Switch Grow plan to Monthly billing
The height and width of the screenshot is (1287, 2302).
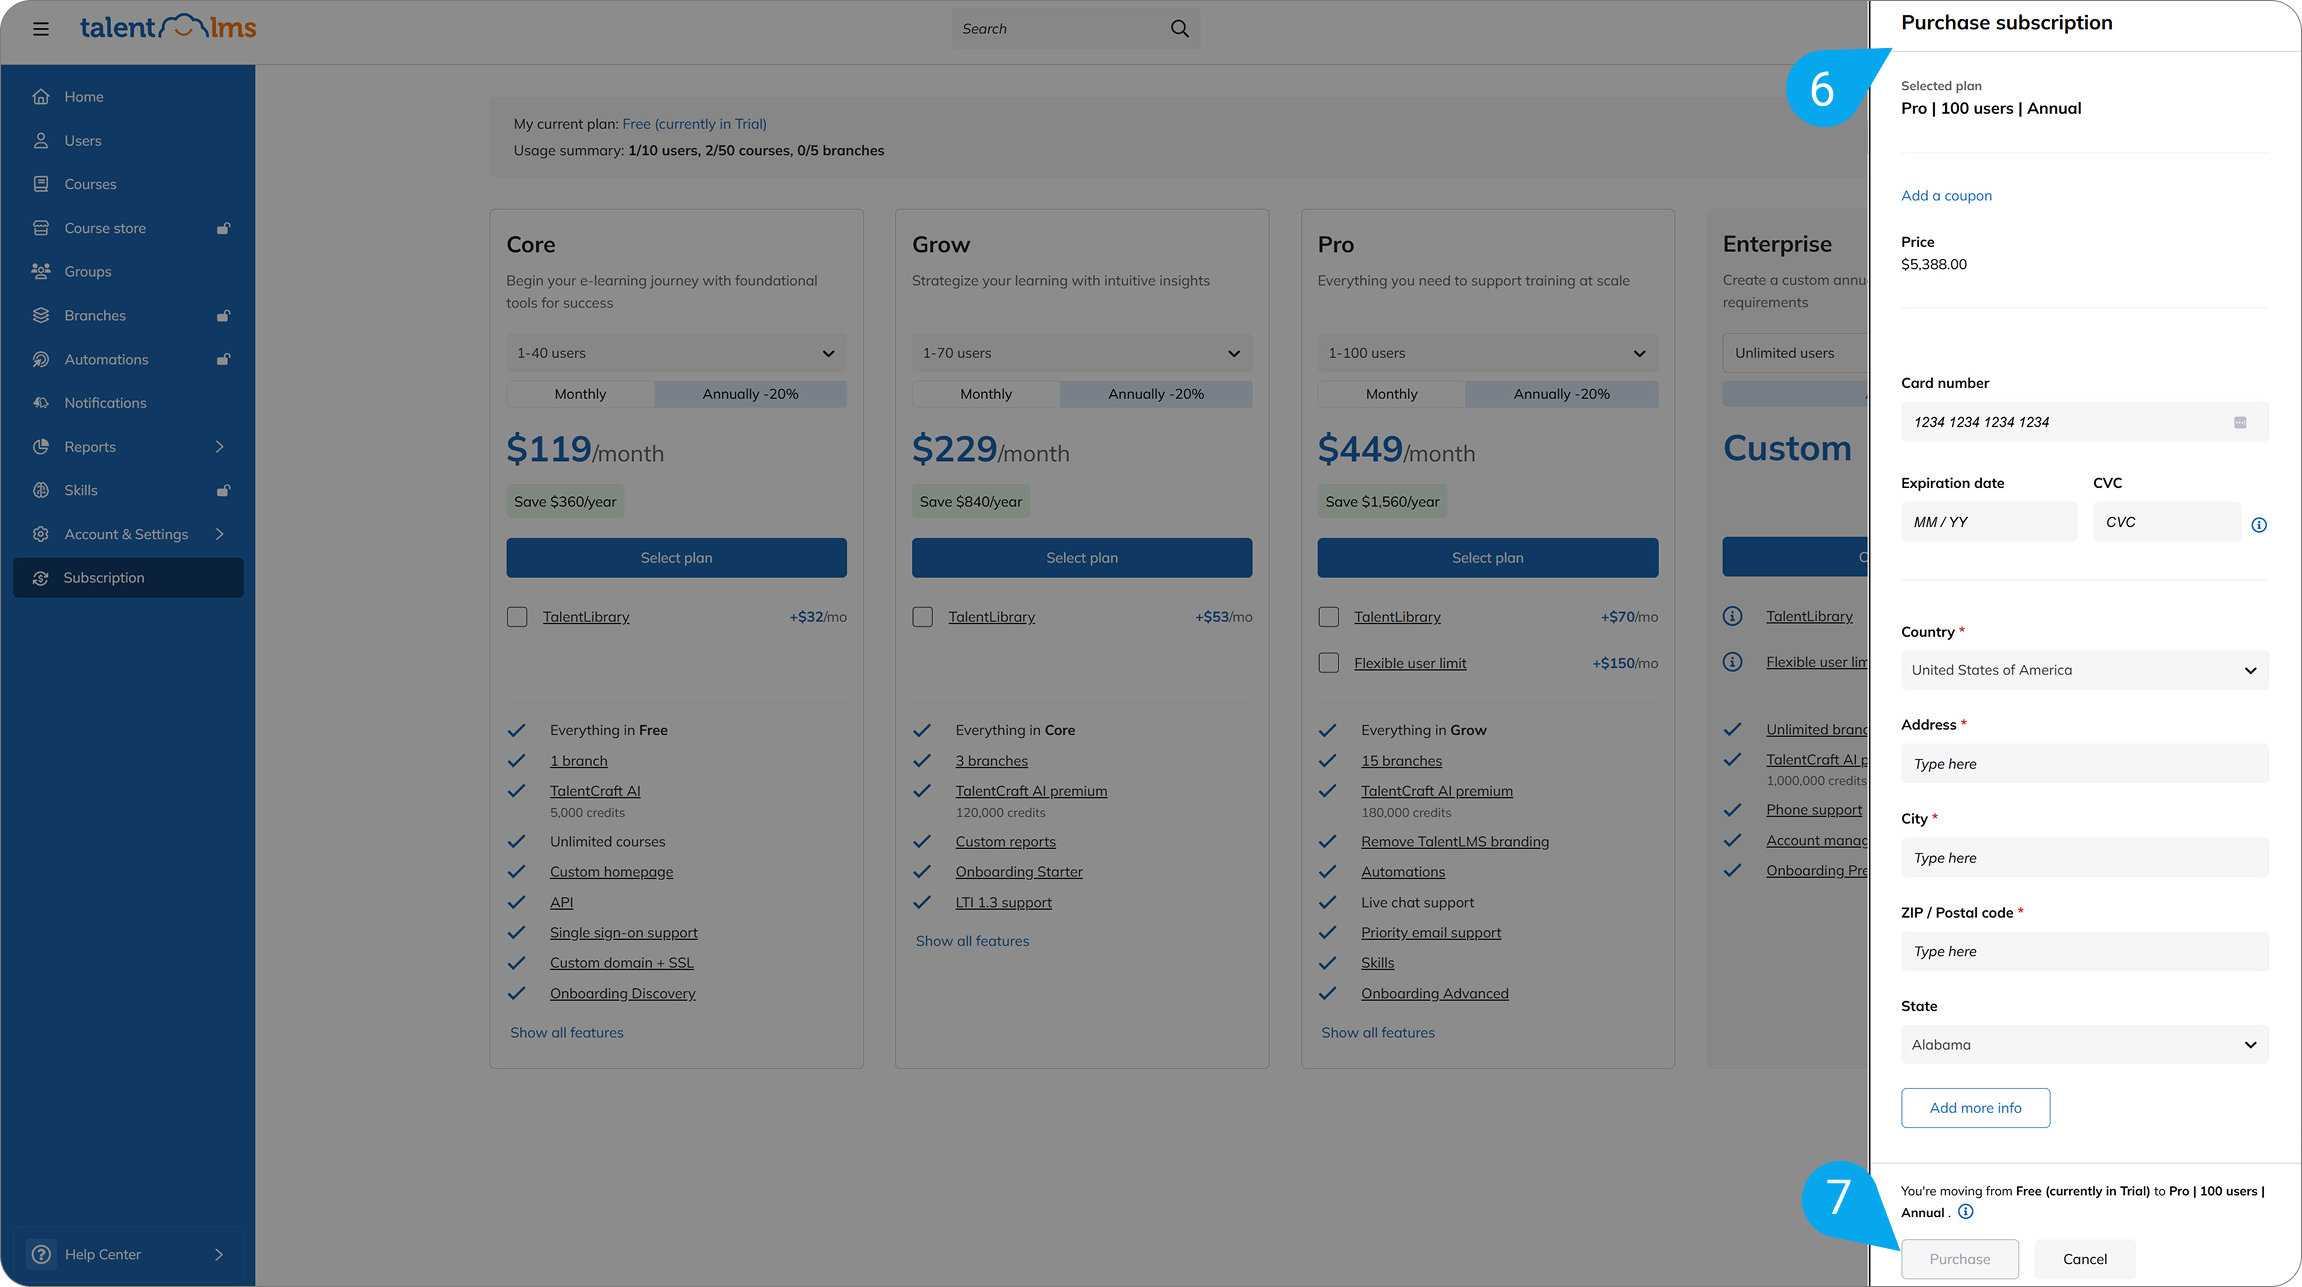click(x=986, y=394)
